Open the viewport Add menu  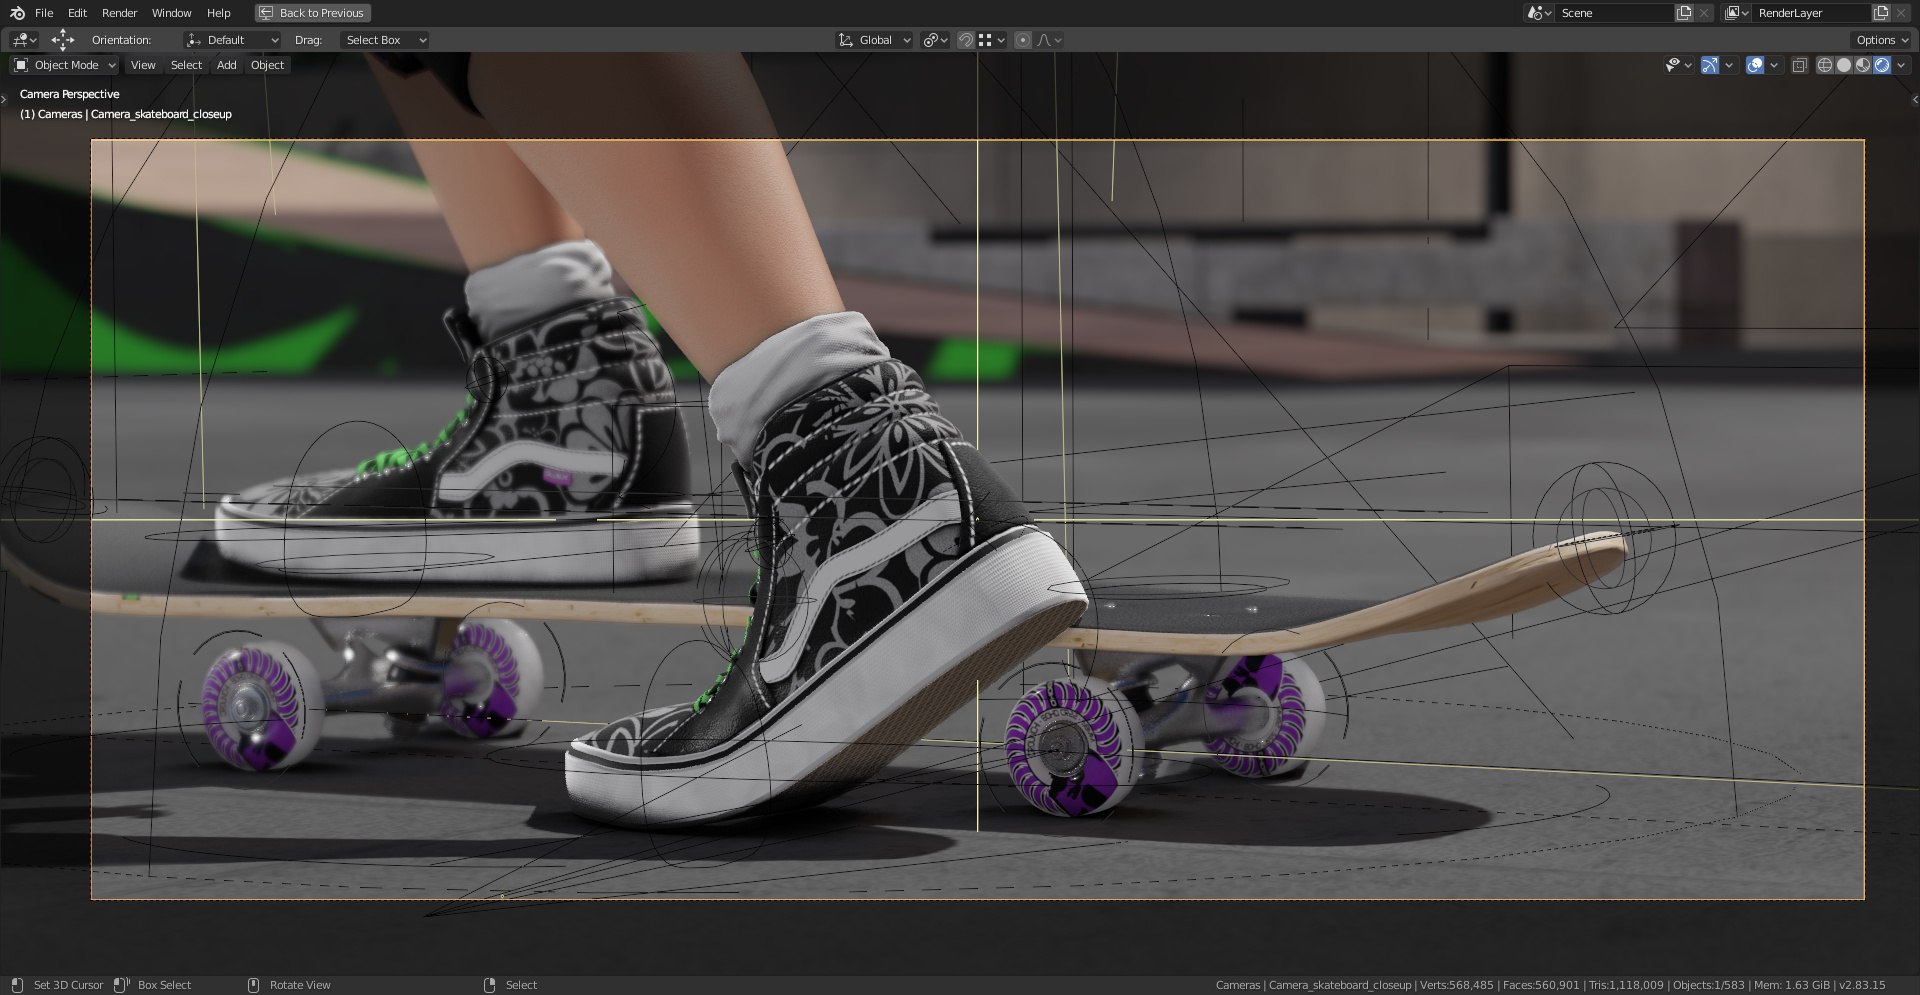[x=227, y=65]
